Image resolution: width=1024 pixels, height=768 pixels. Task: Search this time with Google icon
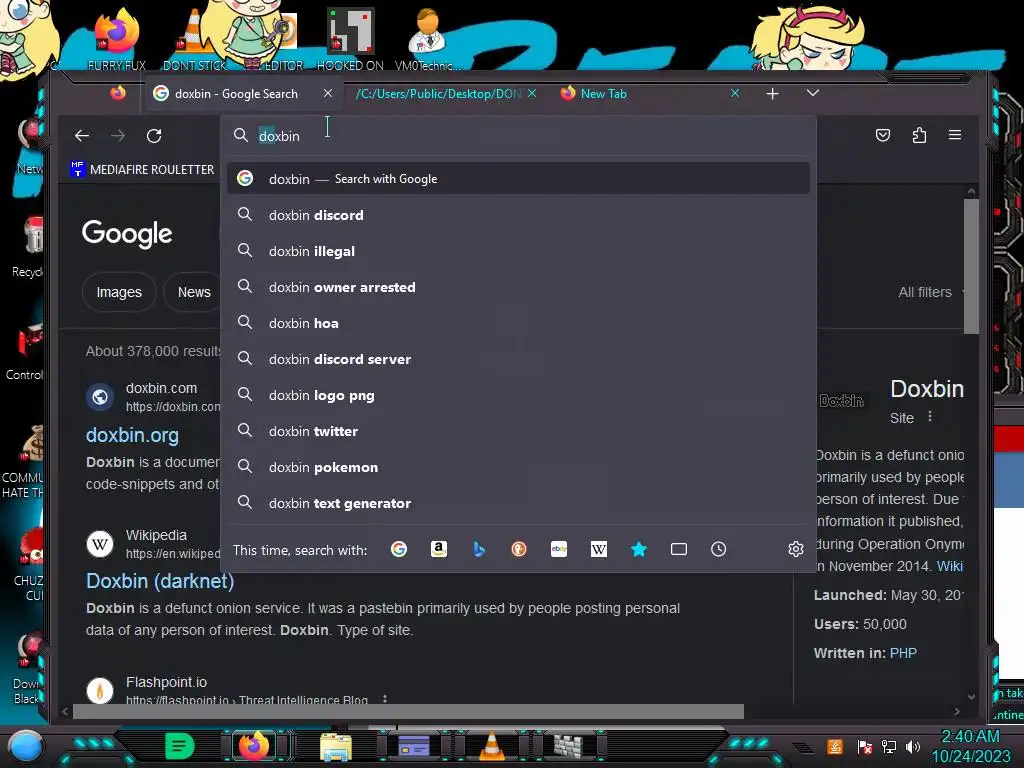pyautogui.click(x=399, y=549)
